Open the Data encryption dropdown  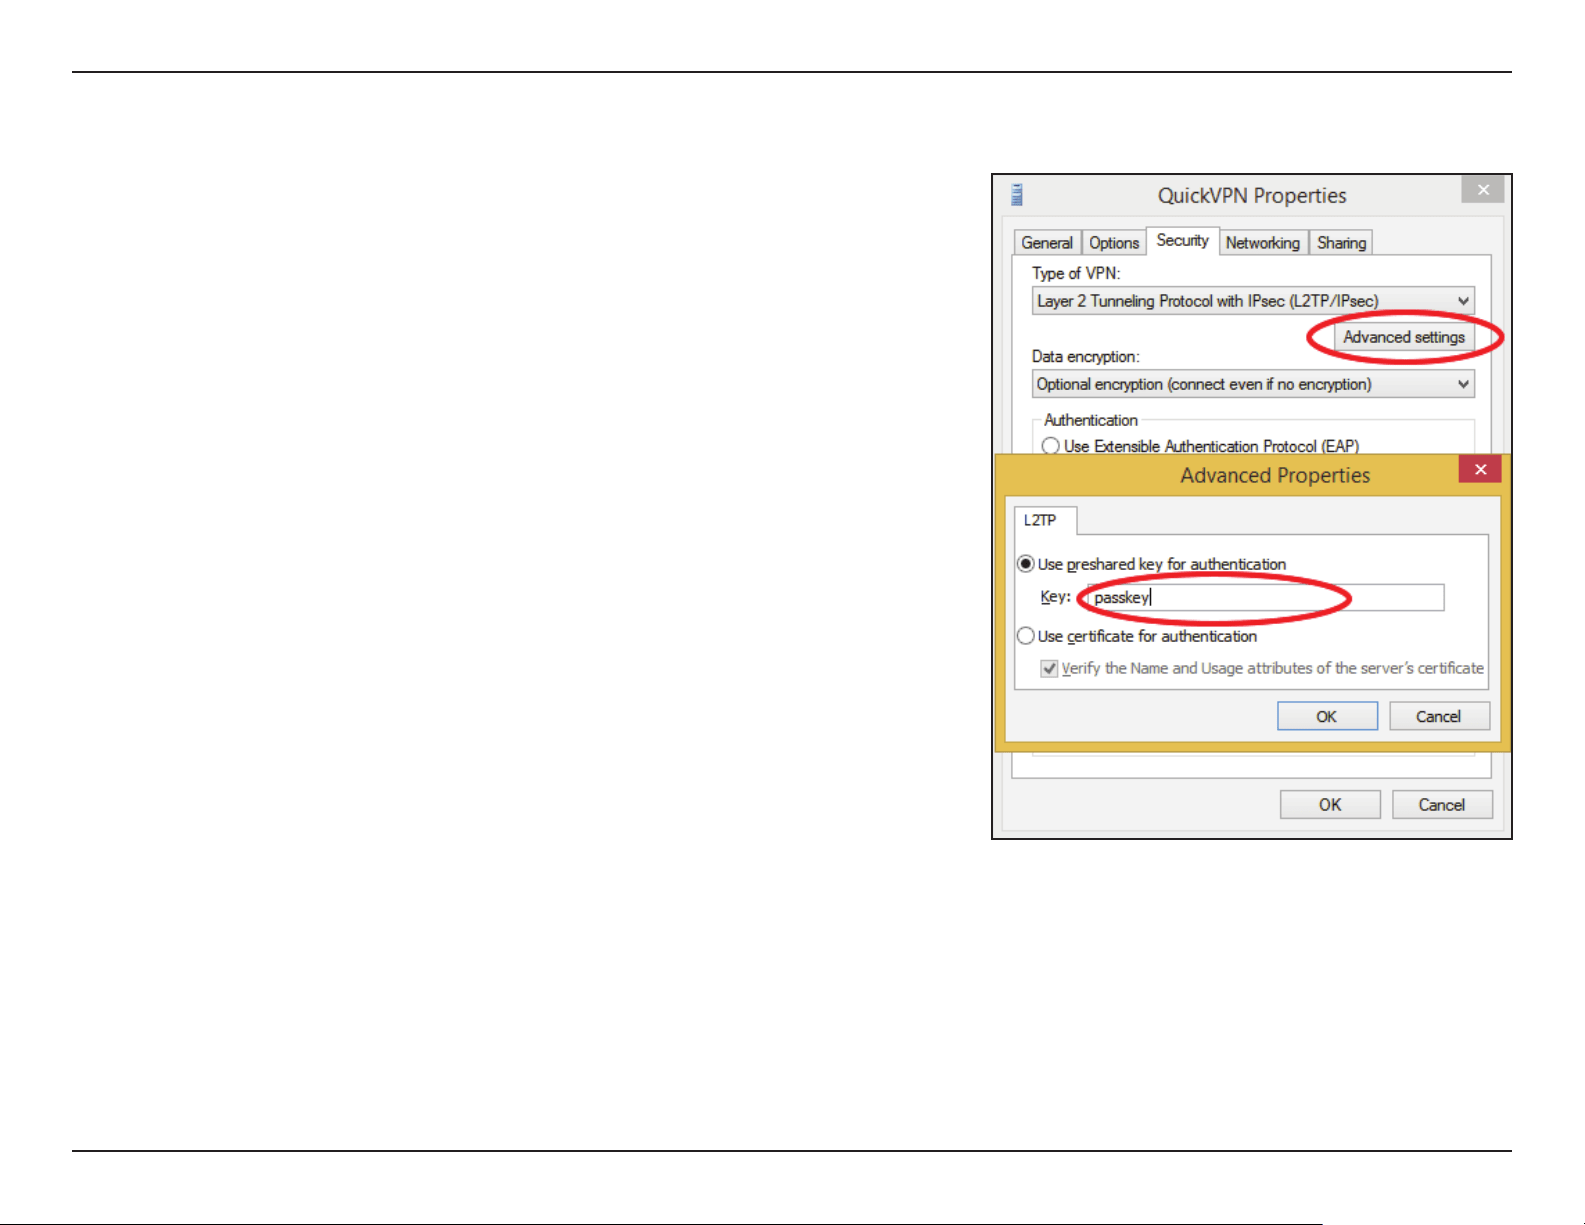[x=1253, y=384]
